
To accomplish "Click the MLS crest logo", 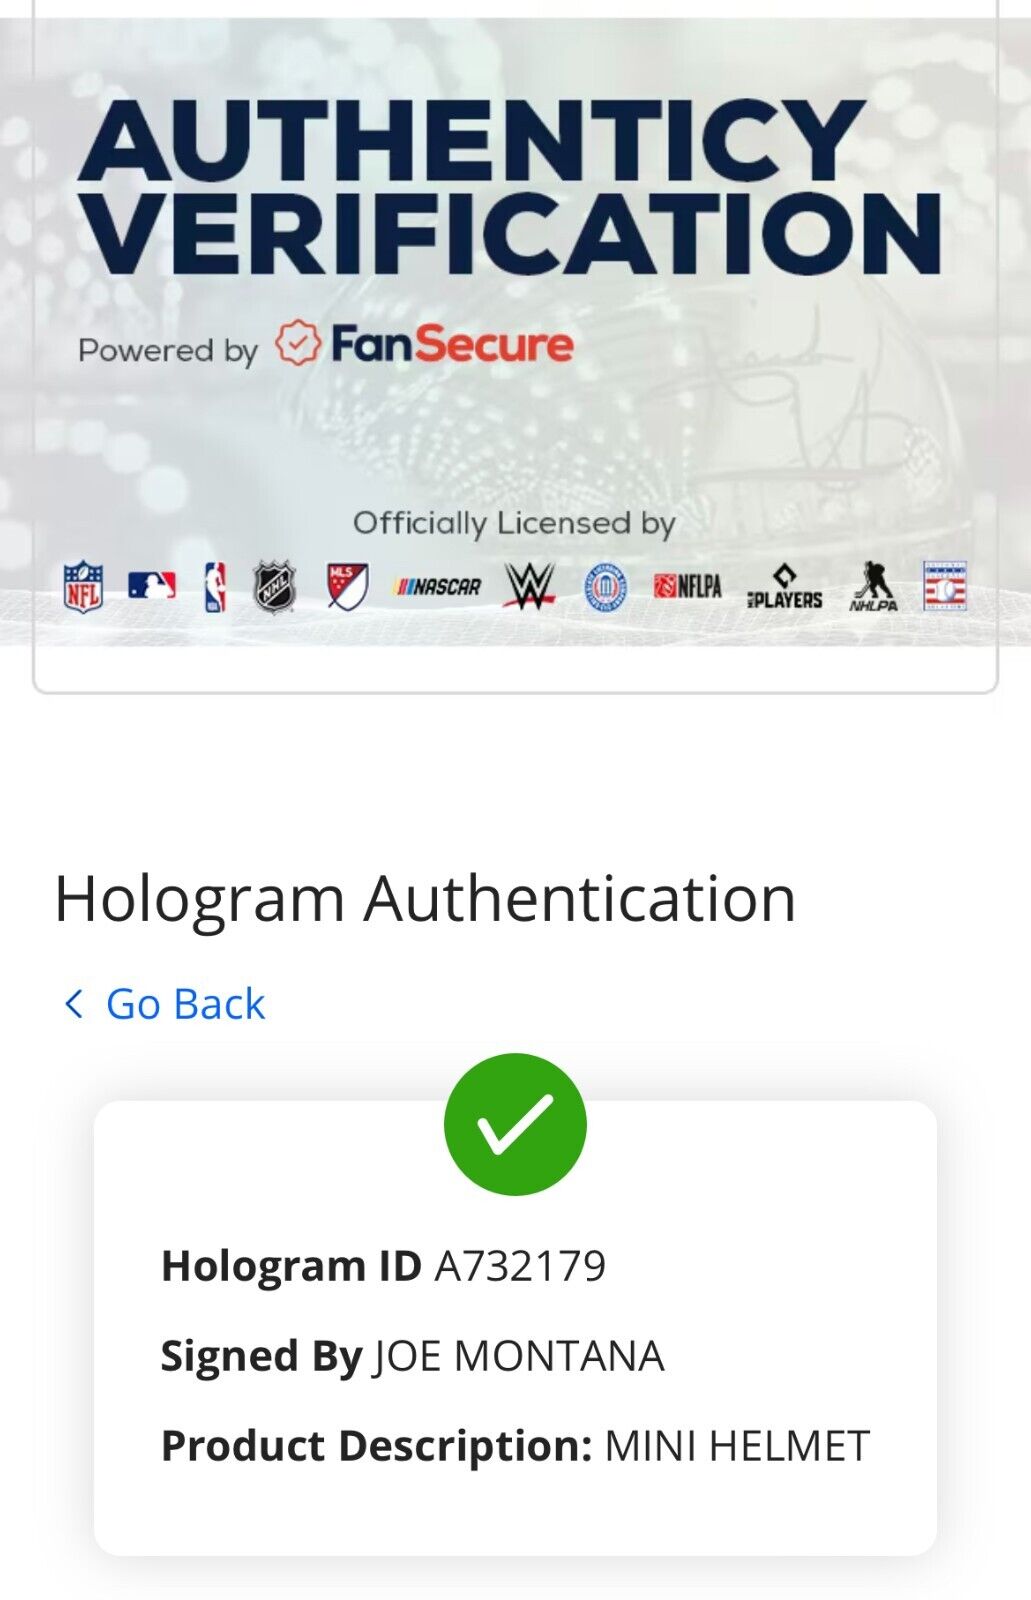I will (x=347, y=586).
